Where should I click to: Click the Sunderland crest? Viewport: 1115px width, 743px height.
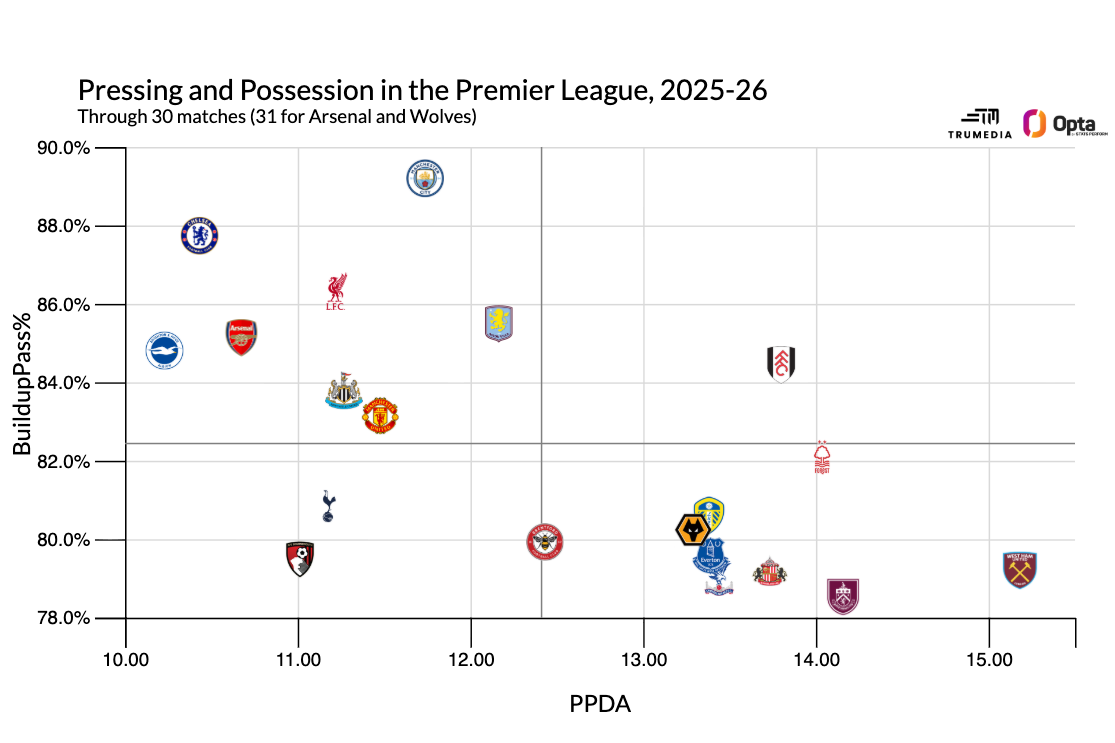770,572
